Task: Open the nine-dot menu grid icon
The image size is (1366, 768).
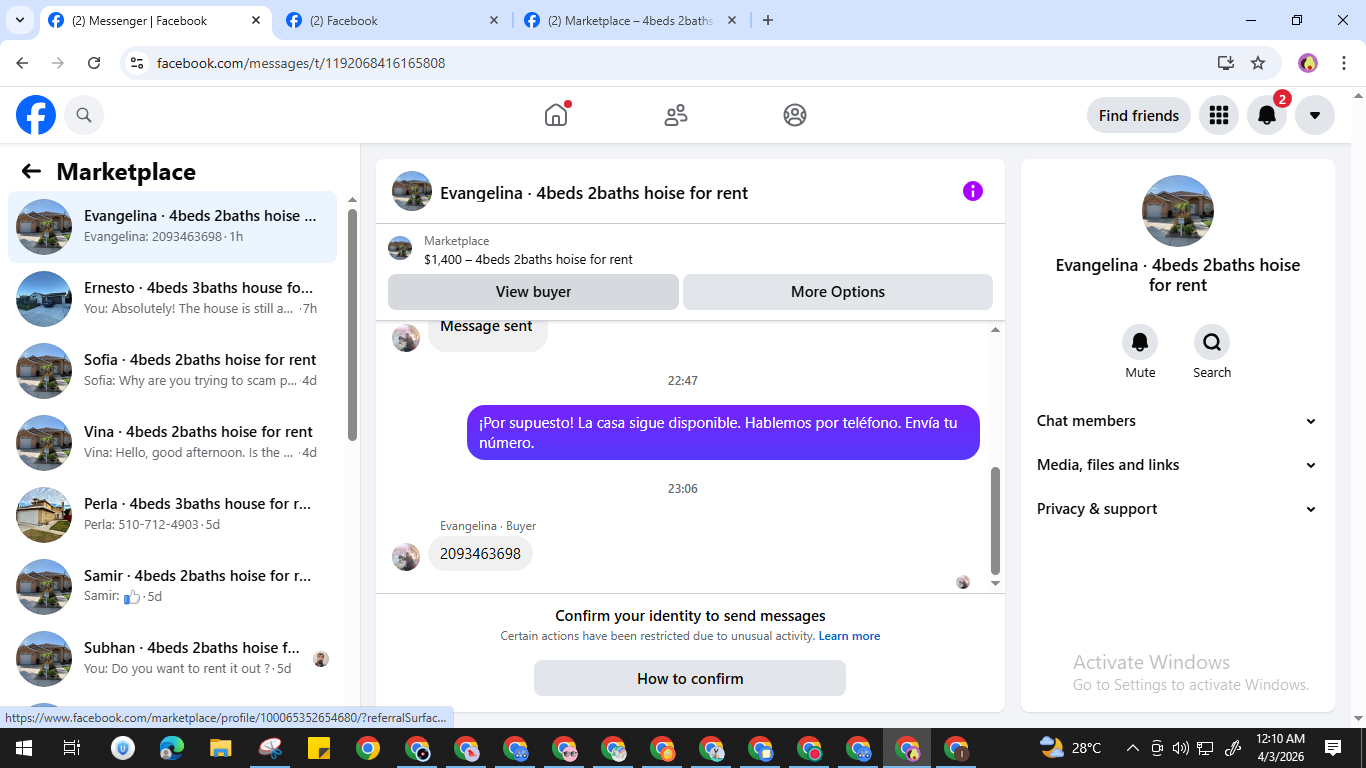Action: (1218, 115)
